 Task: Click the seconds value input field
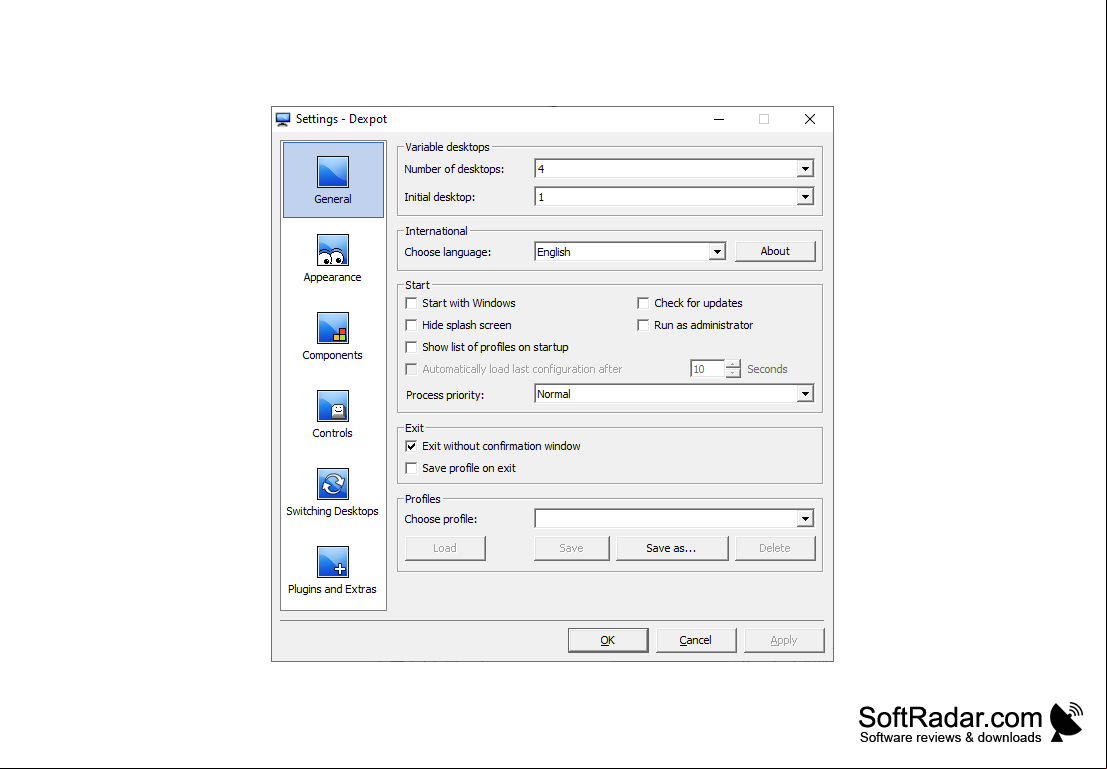(x=707, y=369)
